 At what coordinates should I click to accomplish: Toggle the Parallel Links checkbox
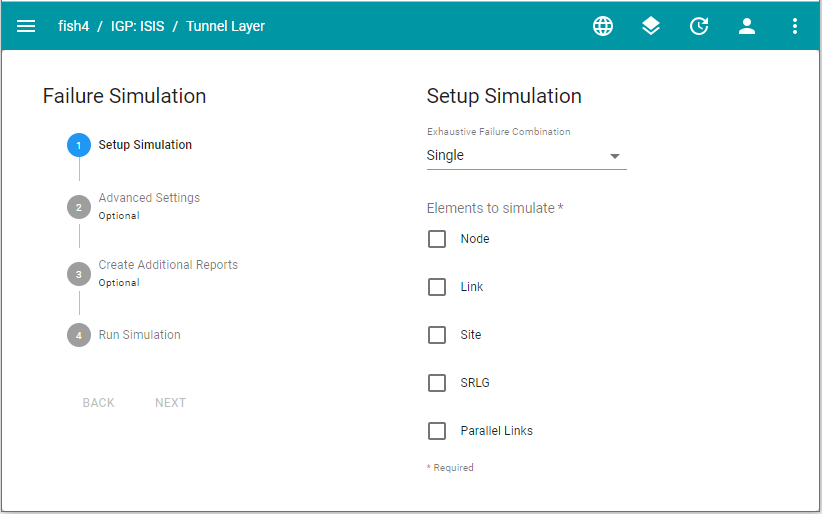click(437, 431)
